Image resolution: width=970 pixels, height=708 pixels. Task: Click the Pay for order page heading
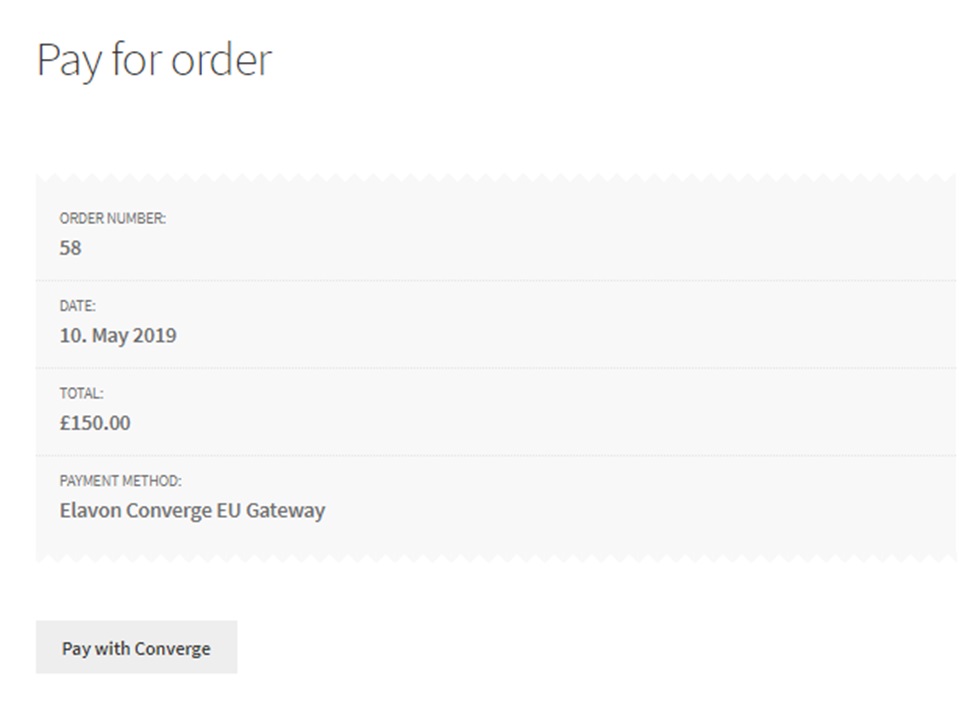pos(154,60)
